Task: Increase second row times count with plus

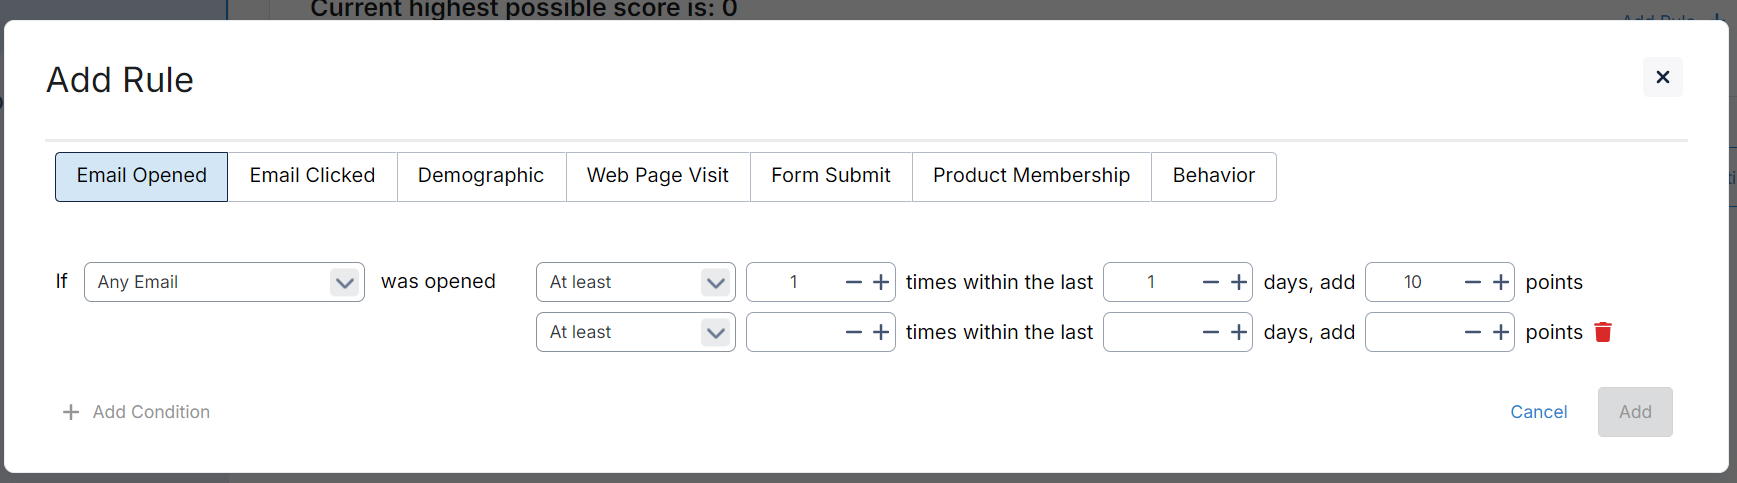Action: coord(881,332)
